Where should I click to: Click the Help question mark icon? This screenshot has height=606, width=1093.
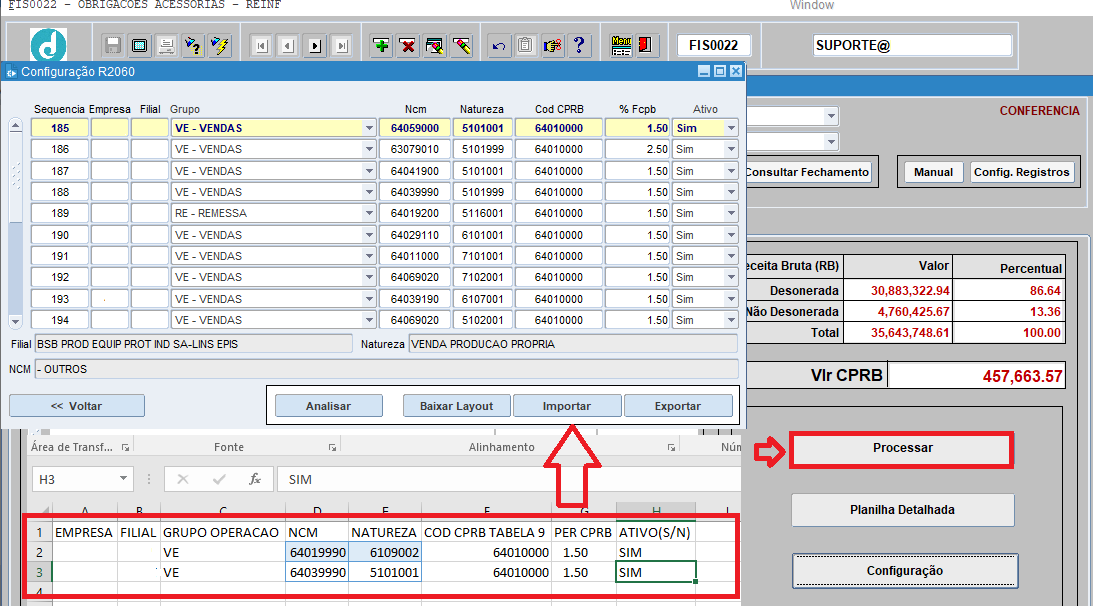tap(579, 46)
